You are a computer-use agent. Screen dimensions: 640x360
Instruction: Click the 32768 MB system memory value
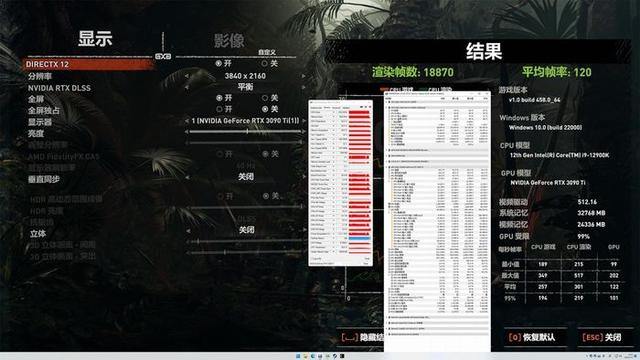[x=591, y=213]
